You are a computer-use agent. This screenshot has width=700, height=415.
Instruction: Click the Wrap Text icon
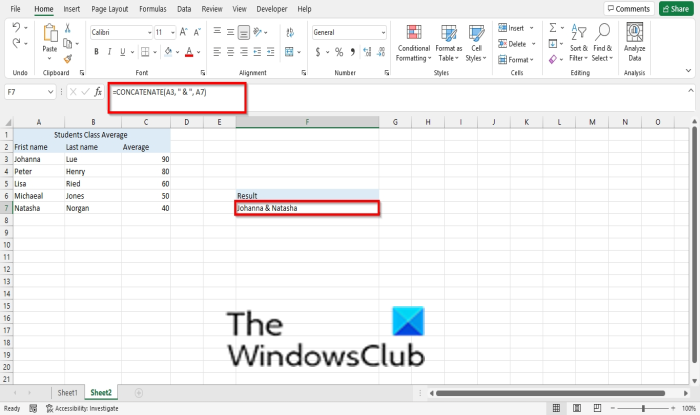tap(290, 32)
